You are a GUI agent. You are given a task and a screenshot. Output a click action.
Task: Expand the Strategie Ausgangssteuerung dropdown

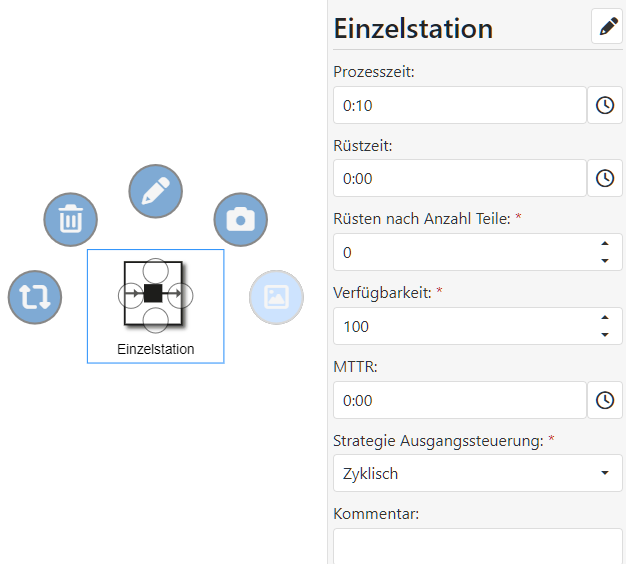pyautogui.click(x=478, y=473)
